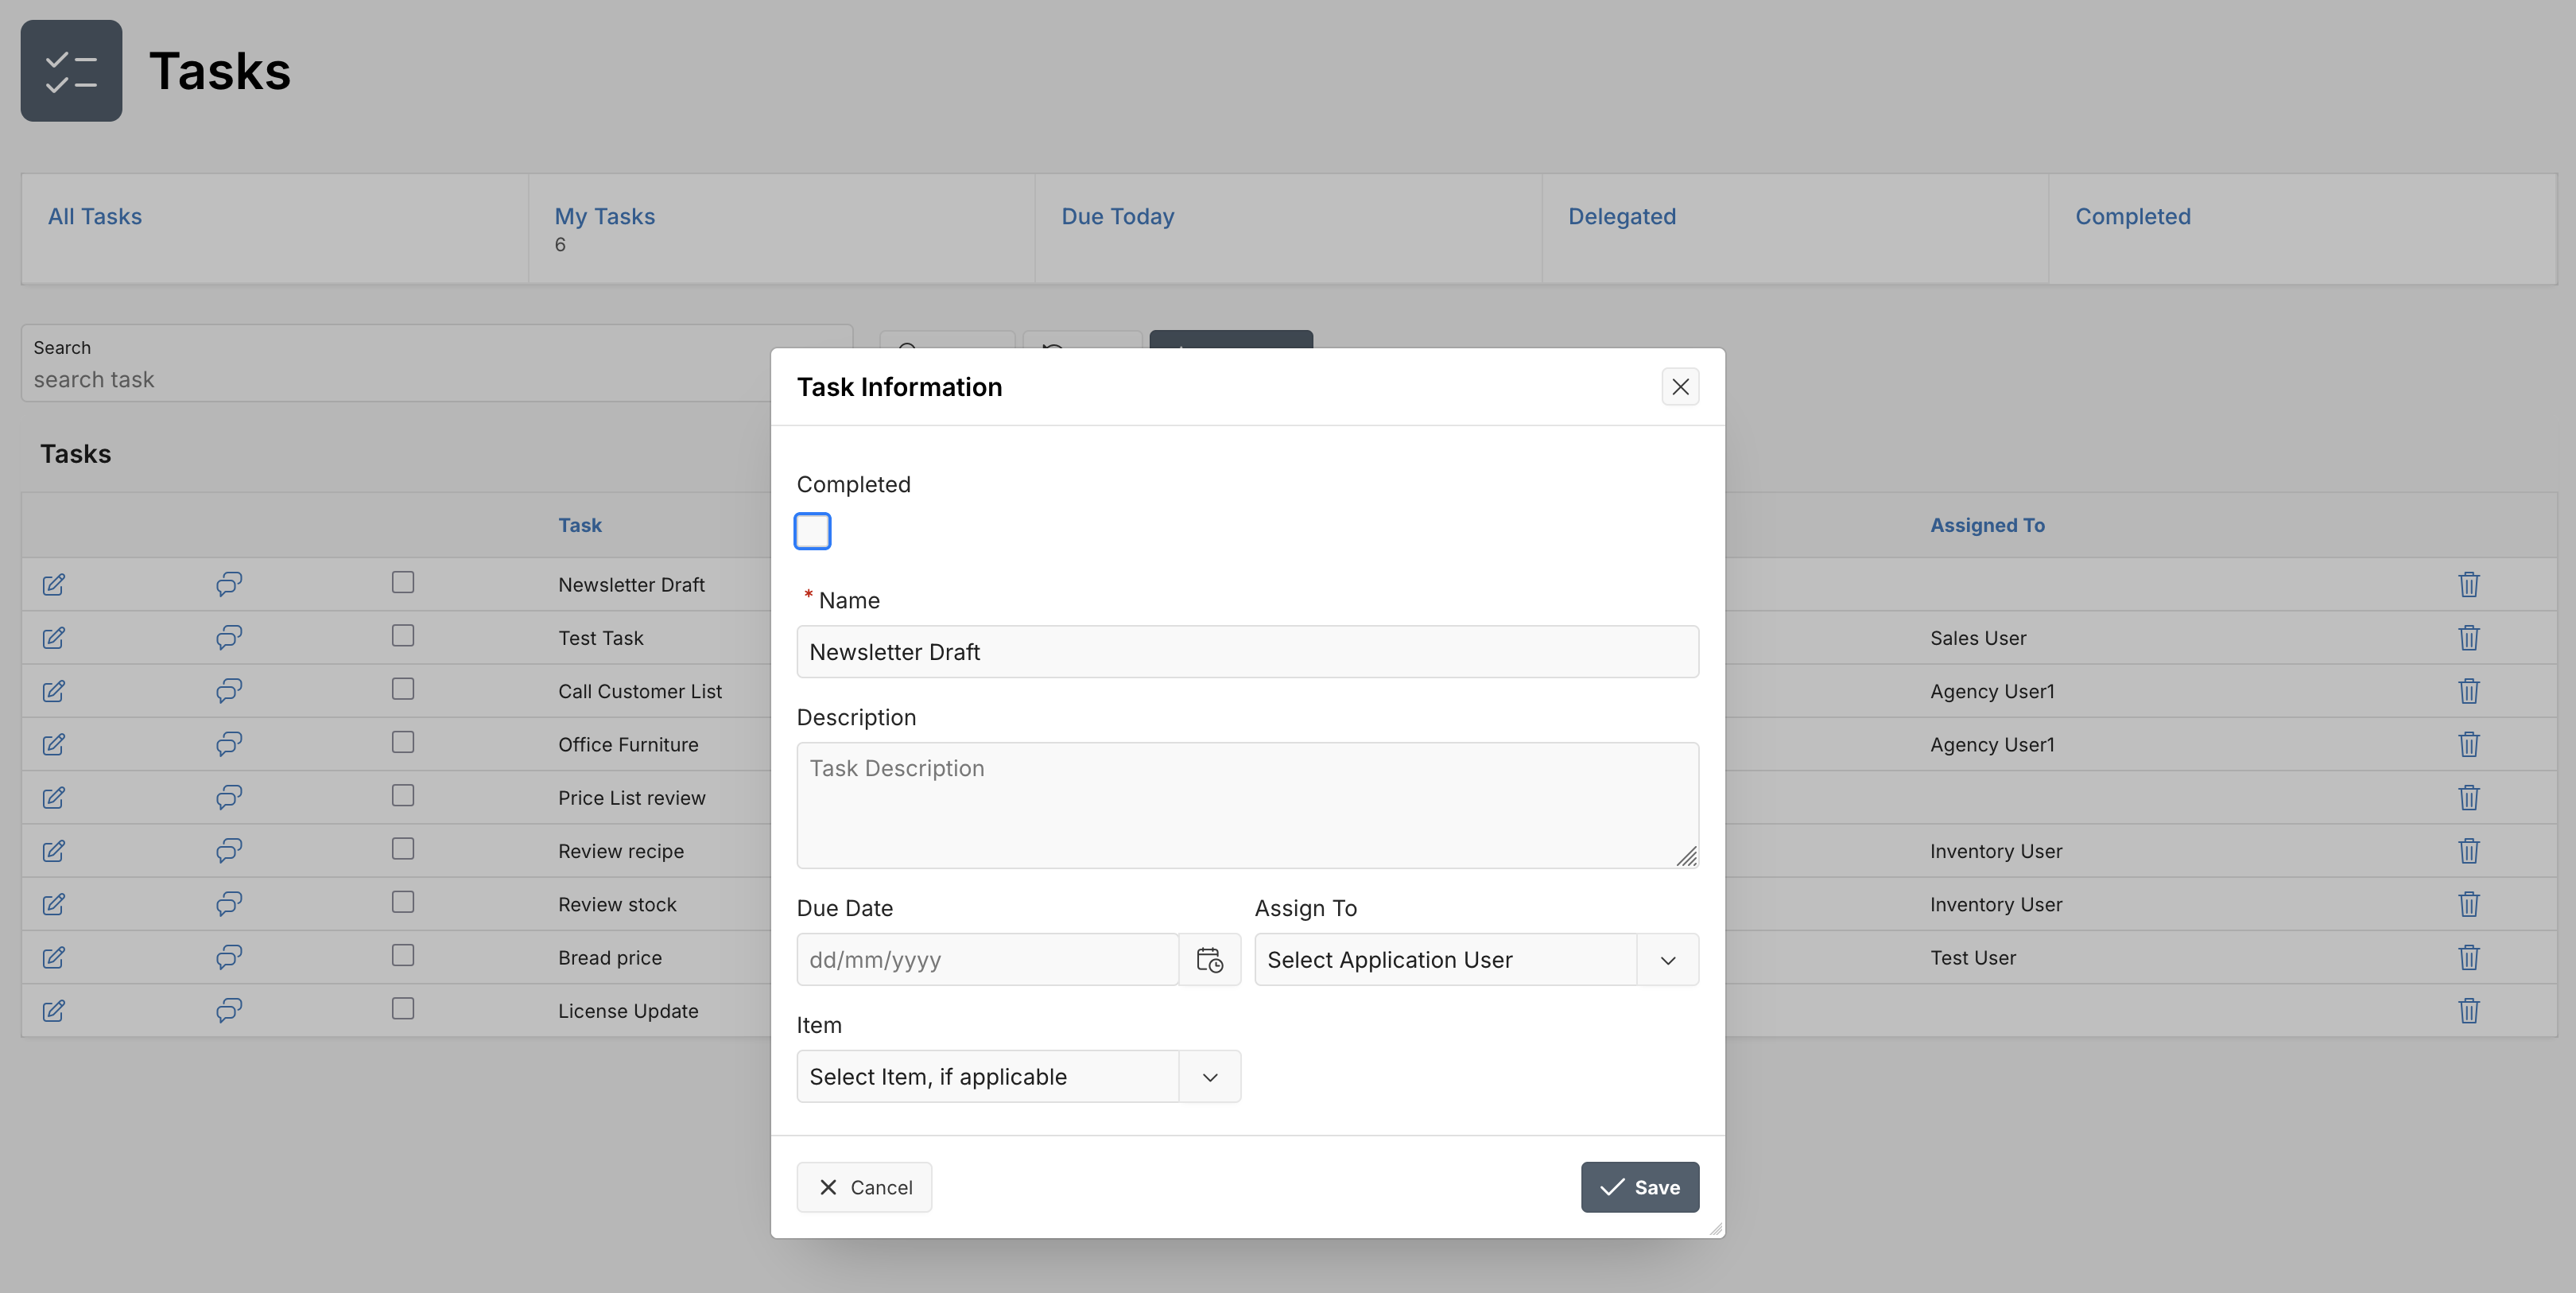Image resolution: width=2576 pixels, height=1293 pixels.
Task: Click into the Task Description textarea
Action: (1247, 805)
